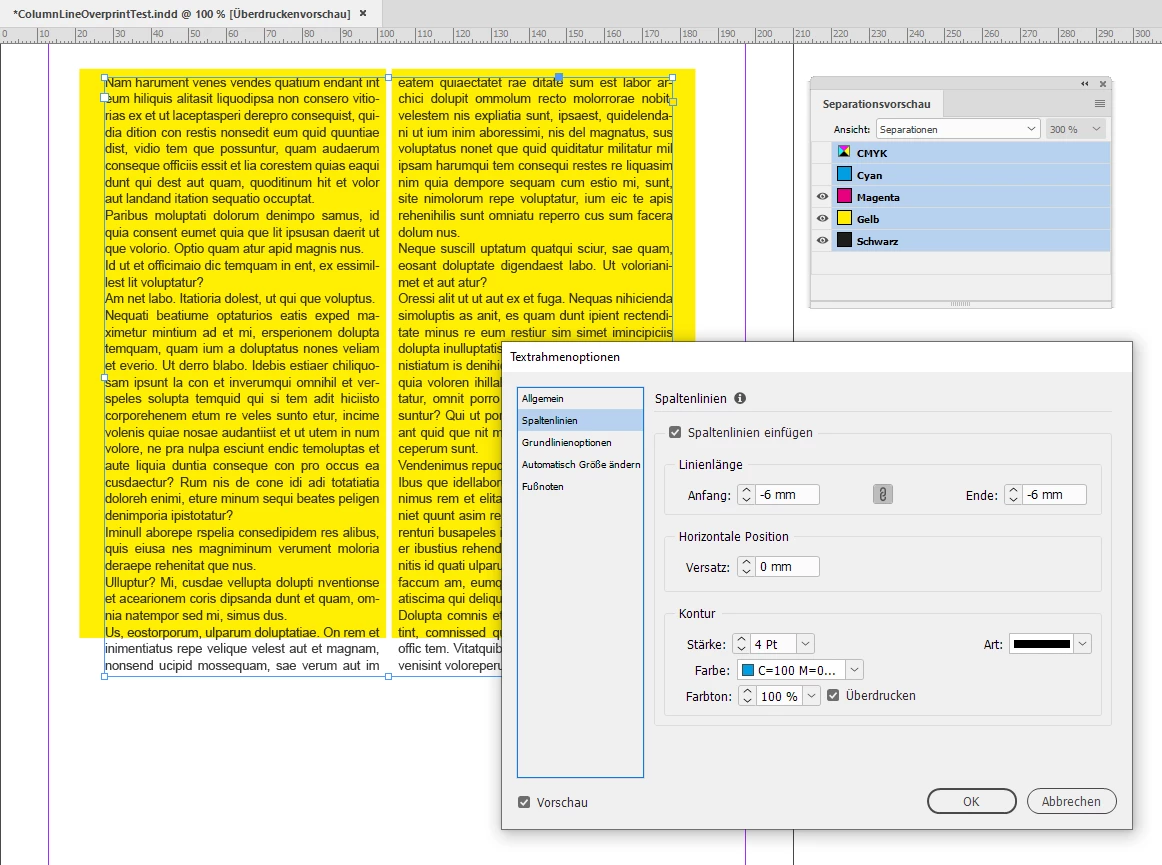
Task: Click the Stärke stepper arrows
Action: (741, 644)
